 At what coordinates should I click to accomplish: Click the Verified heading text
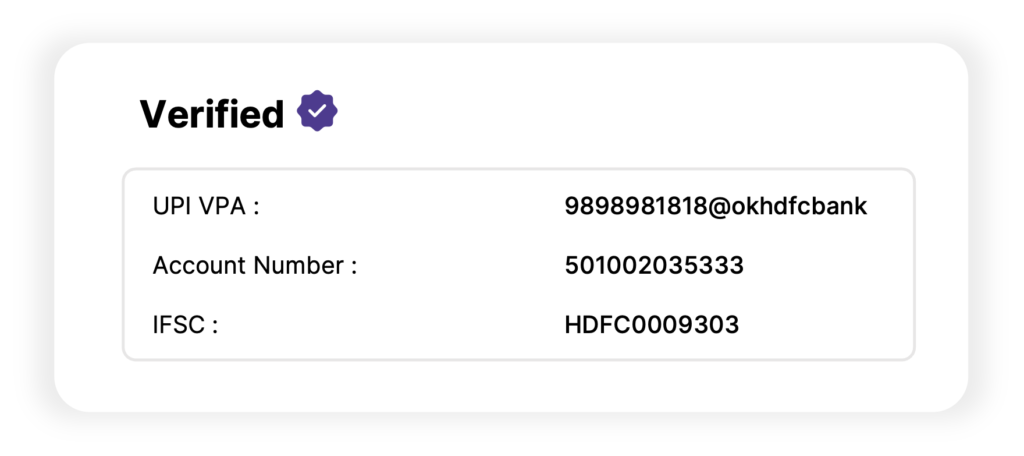pyautogui.click(x=212, y=114)
